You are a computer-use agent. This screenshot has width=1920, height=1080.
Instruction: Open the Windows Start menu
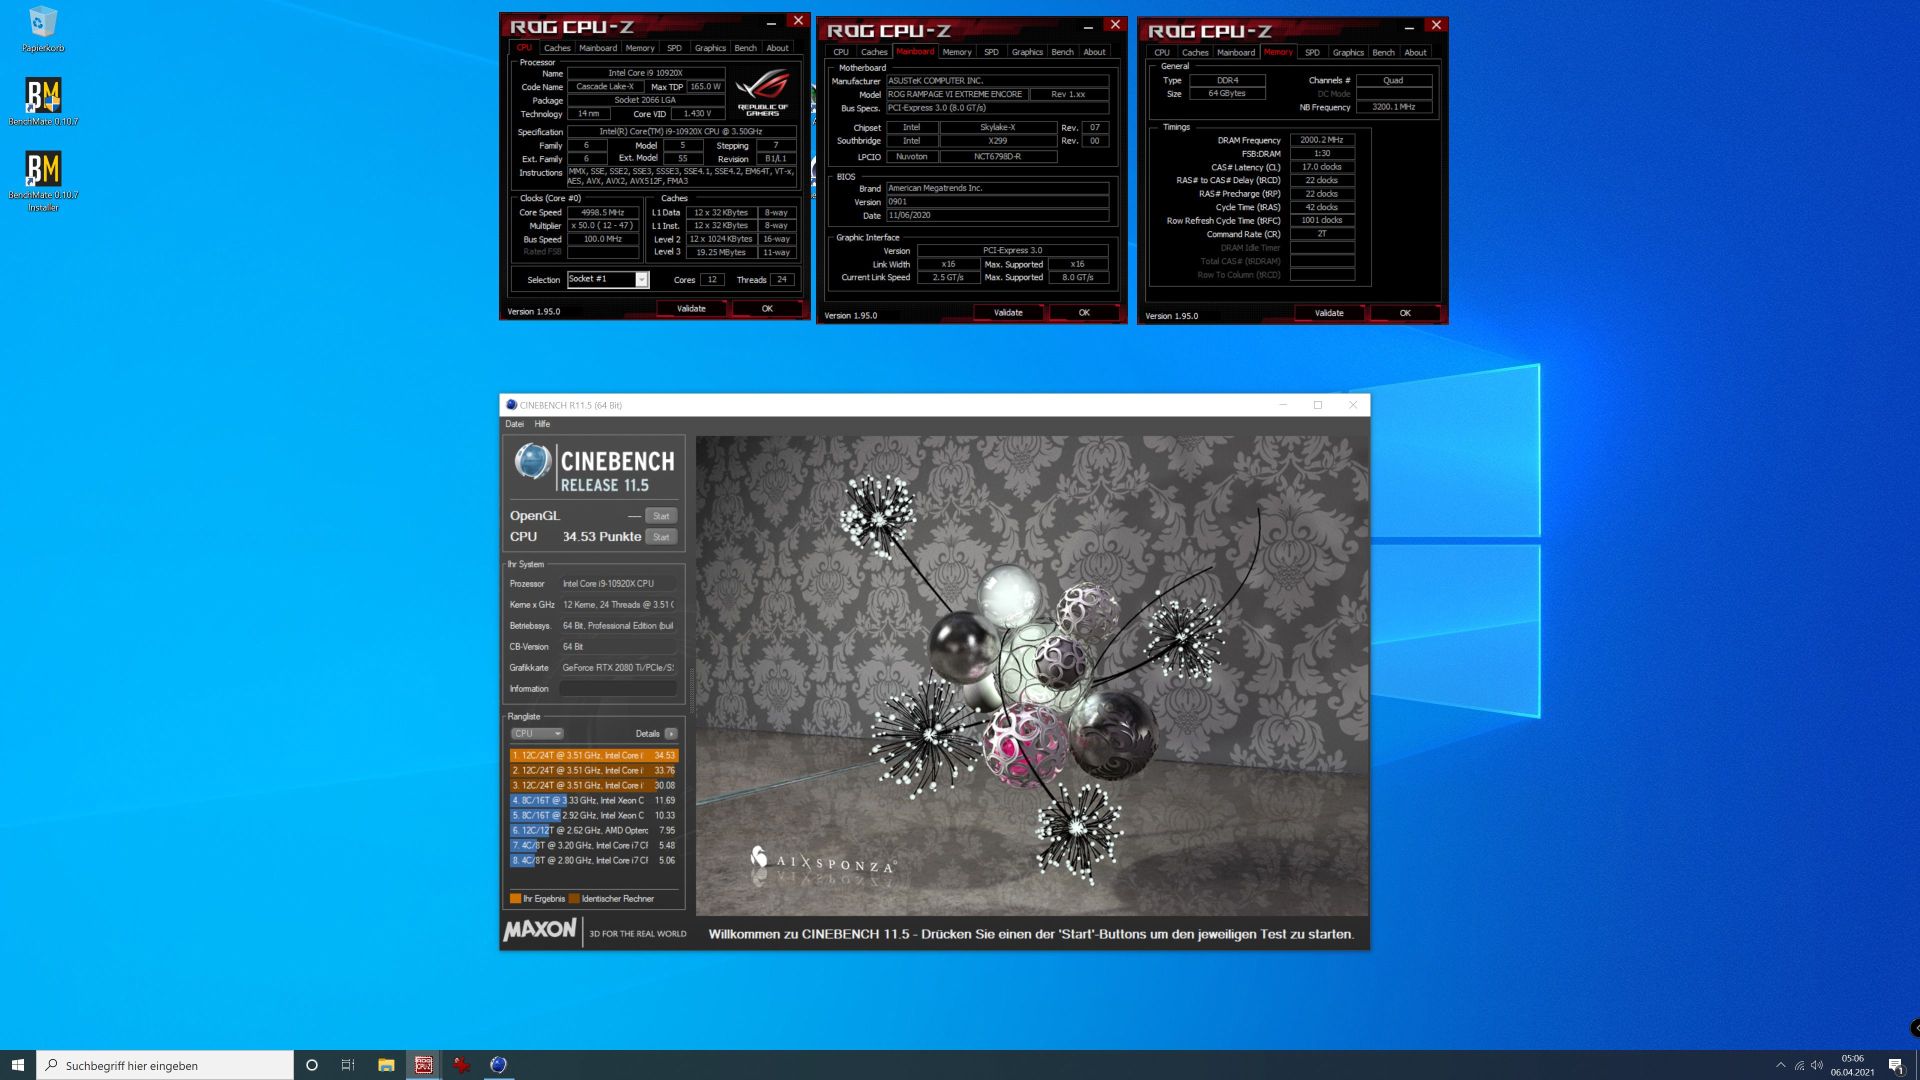17,1065
